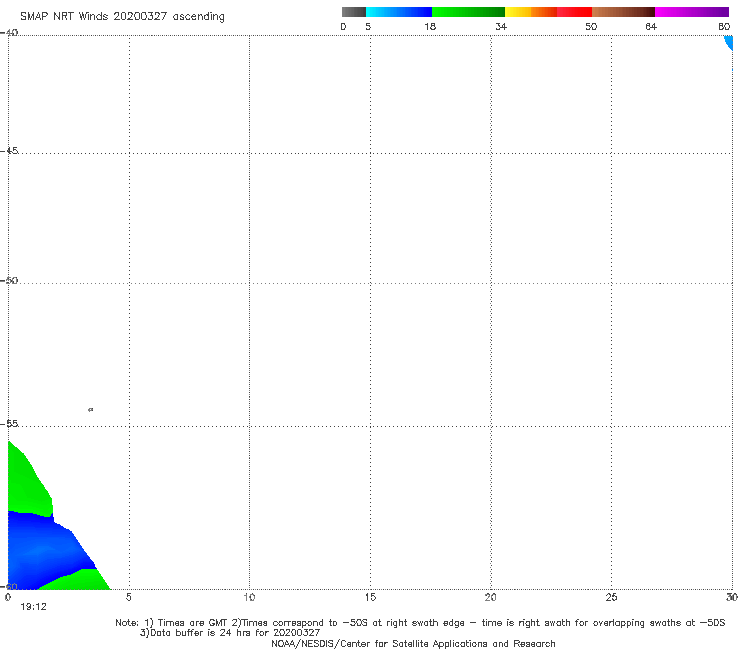Screen dimensions: 740x650
Task: Click the colorbar scale label "34"
Action: click(x=501, y=26)
